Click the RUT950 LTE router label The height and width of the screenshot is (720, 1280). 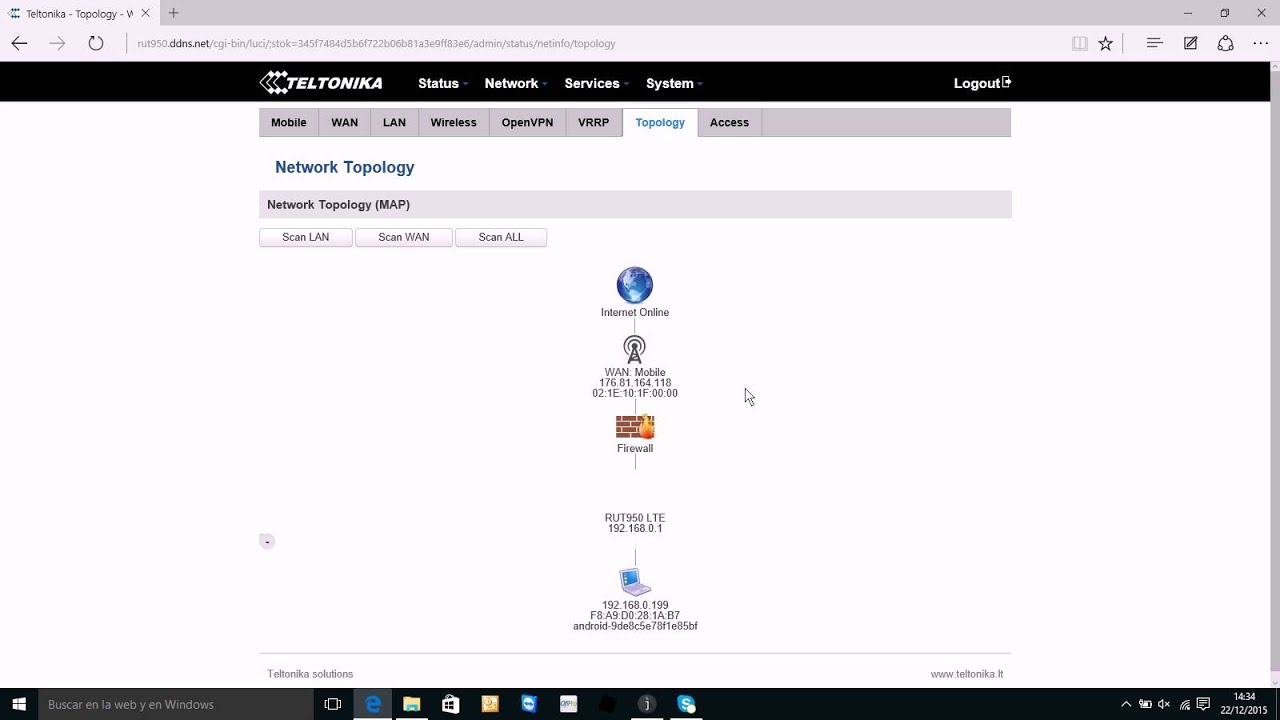point(635,518)
